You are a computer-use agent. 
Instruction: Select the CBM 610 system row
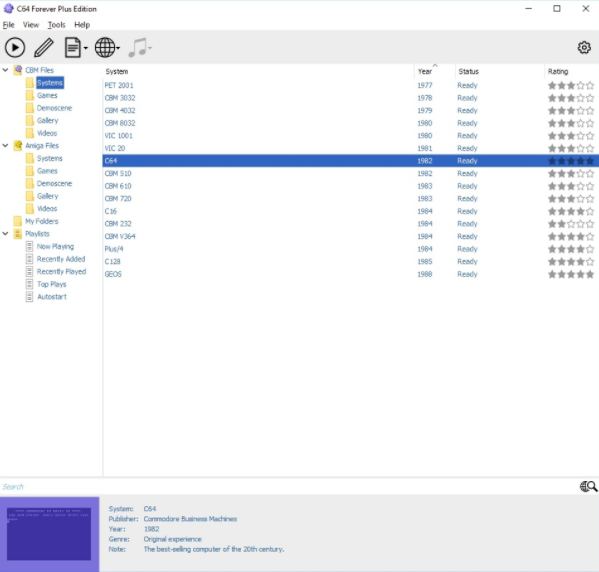(351, 186)
